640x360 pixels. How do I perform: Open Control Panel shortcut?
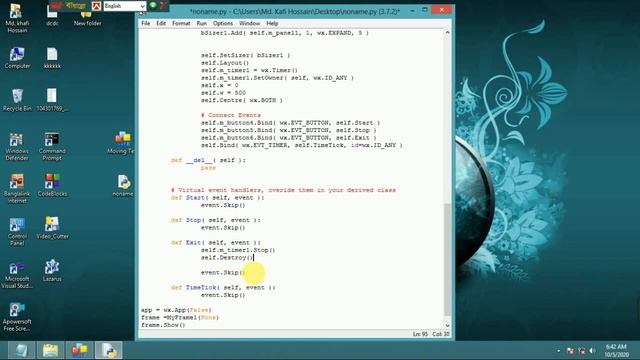pyautogui.click(x=17, y=231)
